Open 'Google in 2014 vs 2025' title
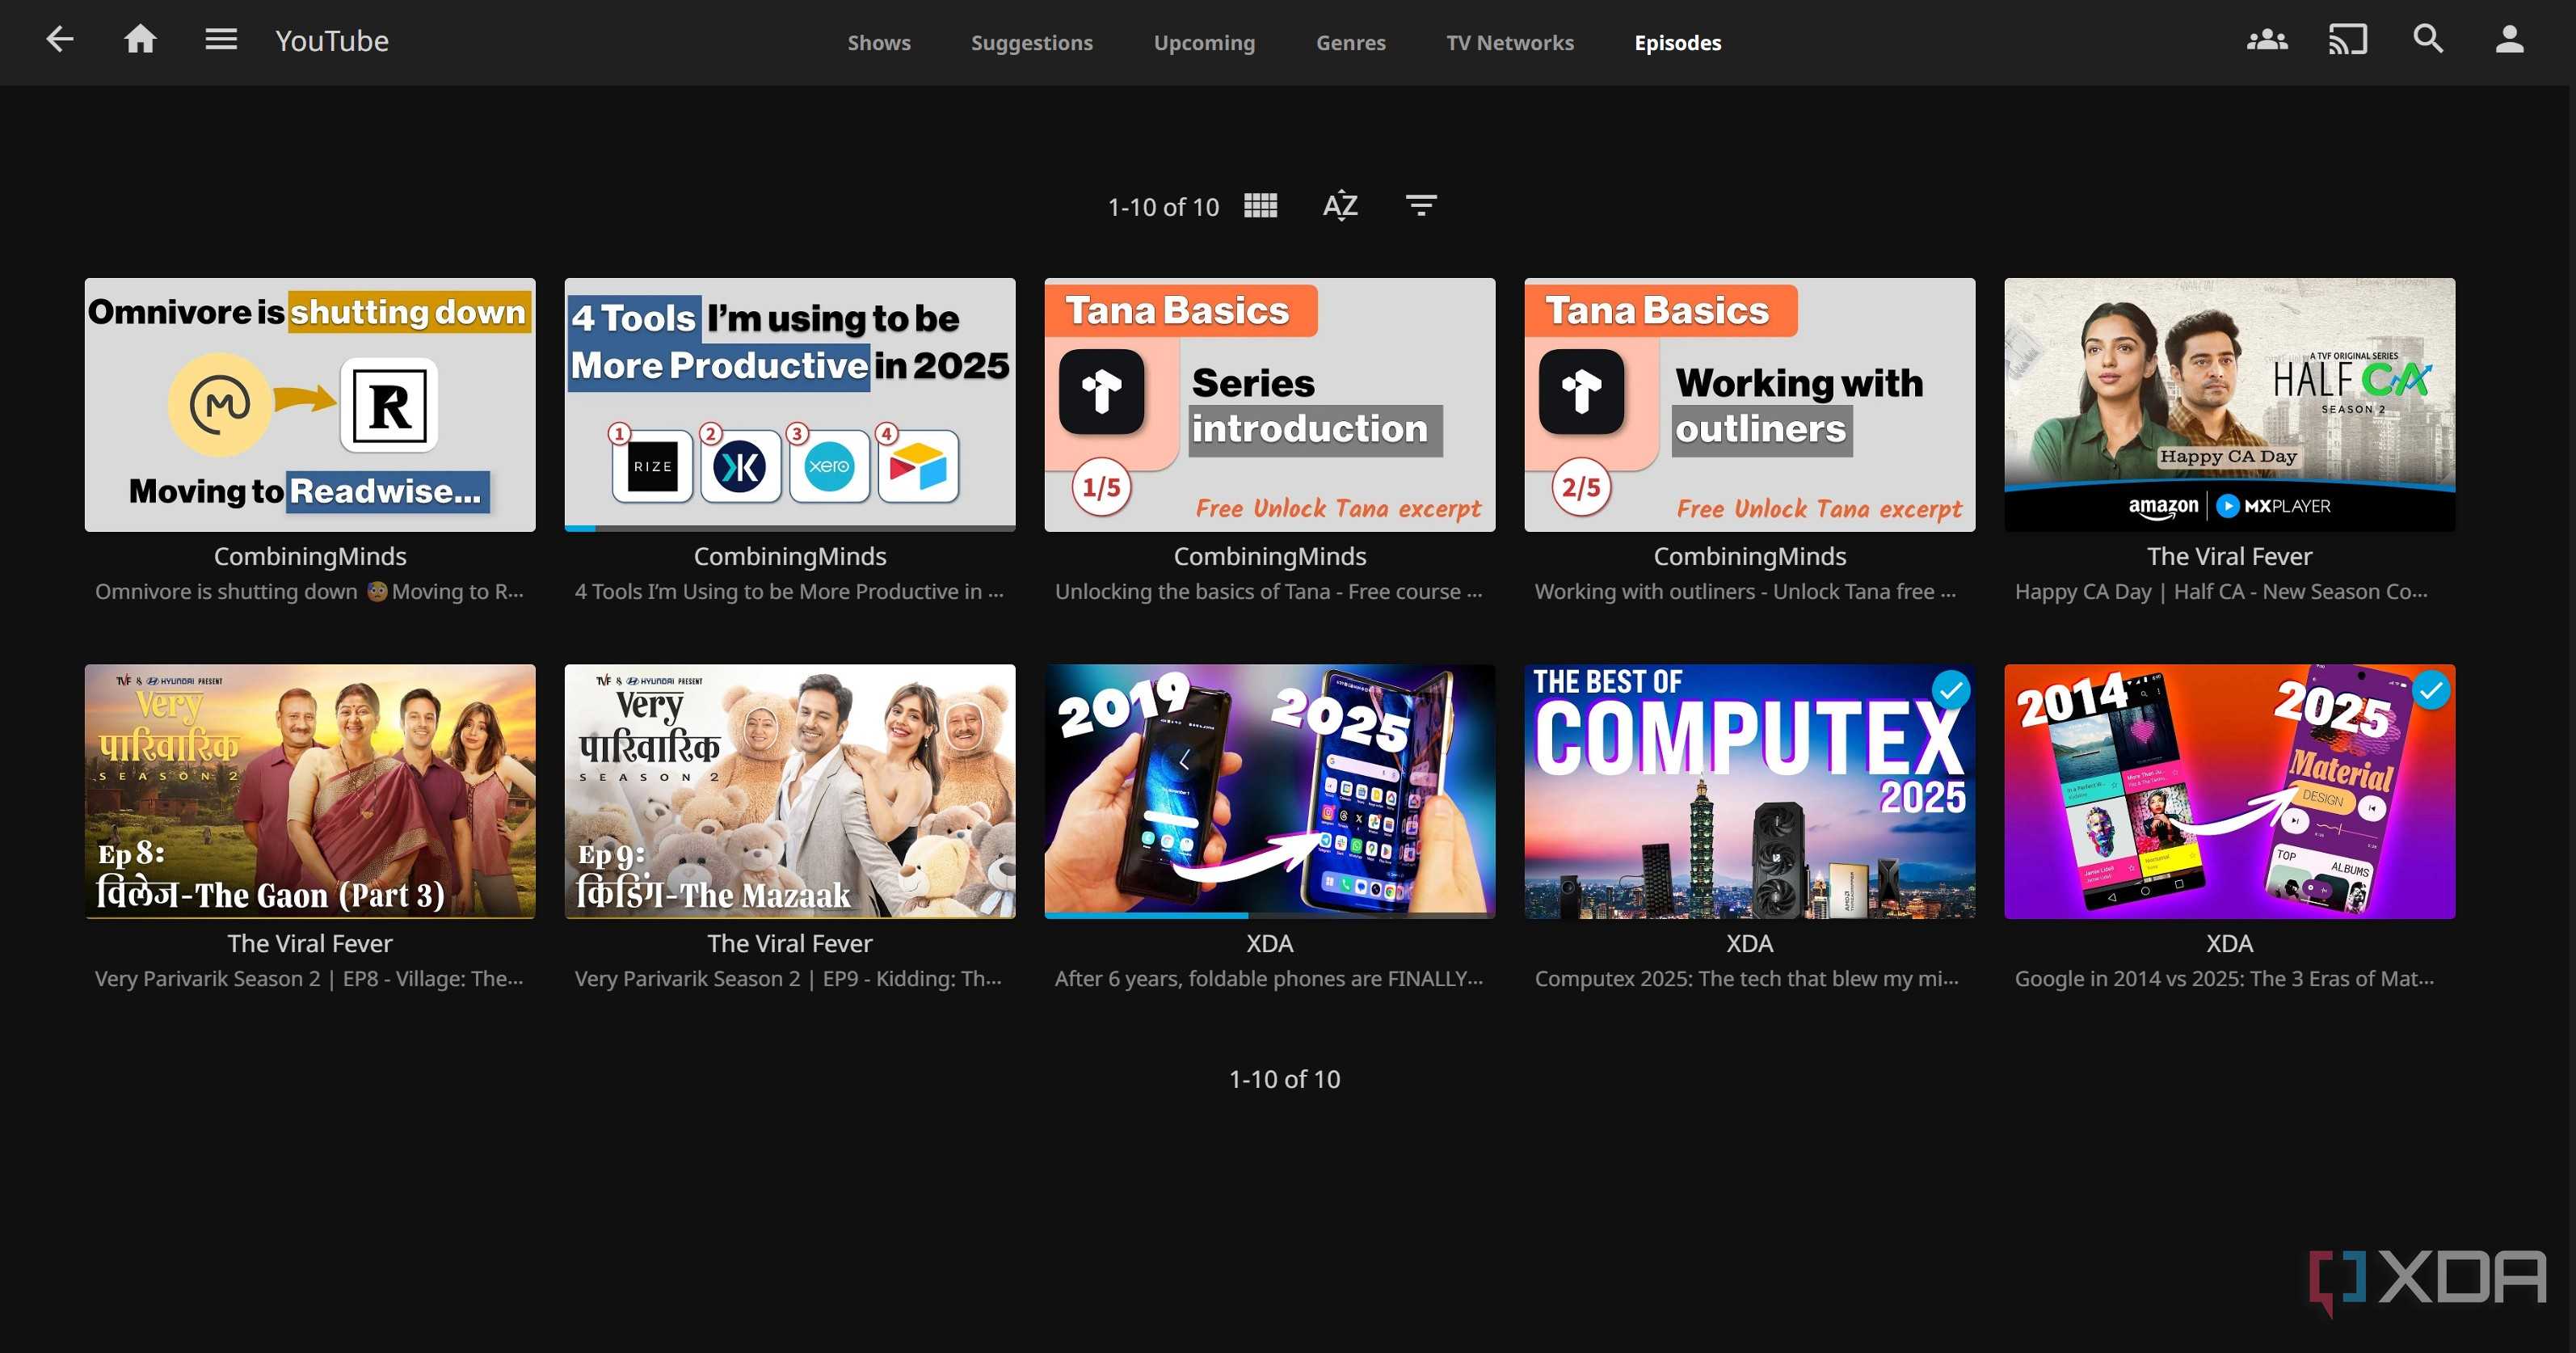This screenshot has height=1353, width=2576. click(x=2226, y=979)
